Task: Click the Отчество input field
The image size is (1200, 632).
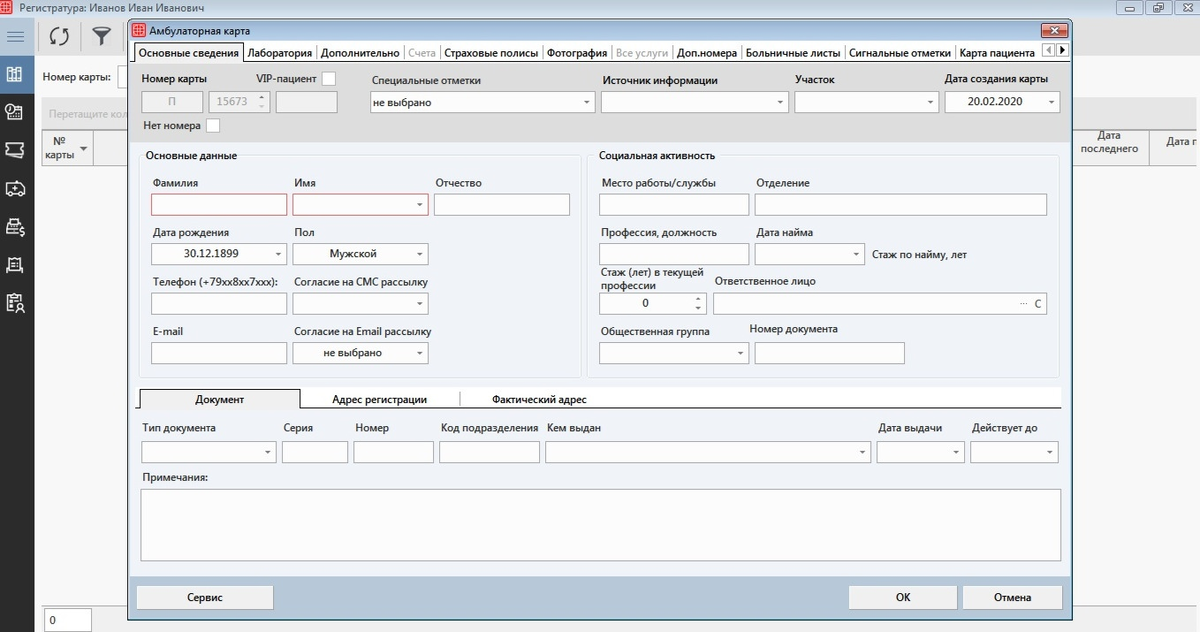Action: (x=502, y=205)
